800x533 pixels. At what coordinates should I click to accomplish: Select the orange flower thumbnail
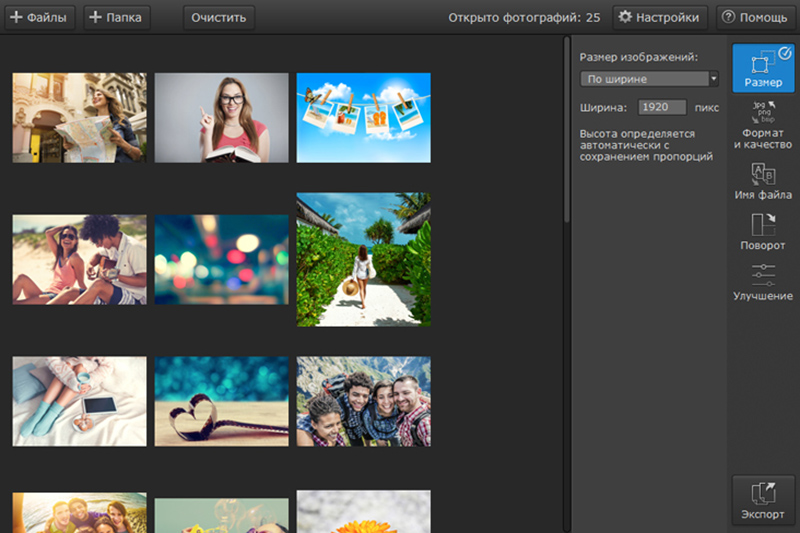(x=363, y=512)
